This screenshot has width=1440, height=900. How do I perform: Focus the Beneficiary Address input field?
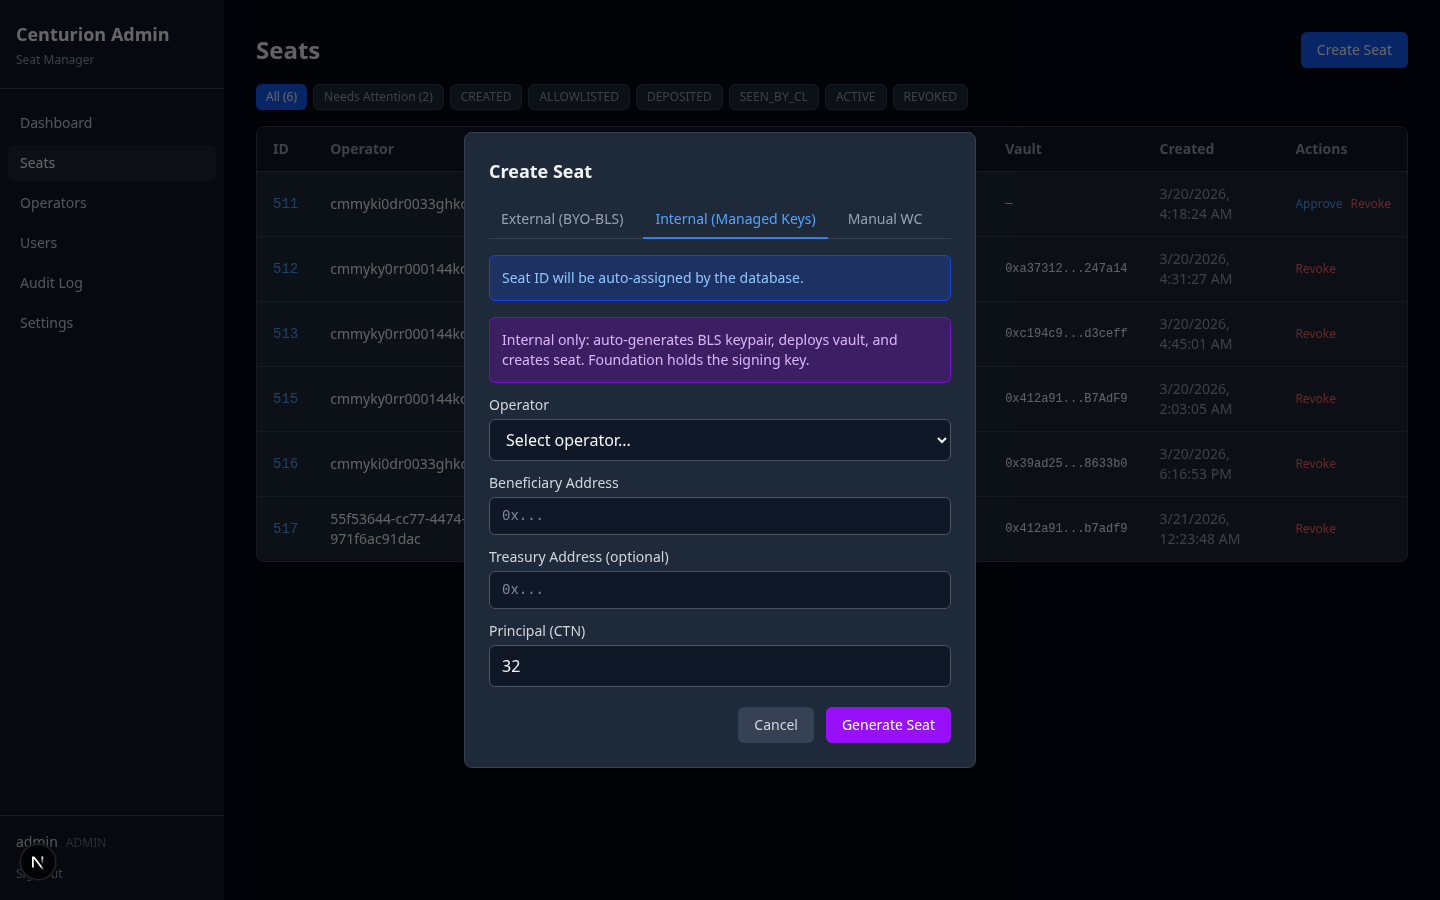(719, 516)
